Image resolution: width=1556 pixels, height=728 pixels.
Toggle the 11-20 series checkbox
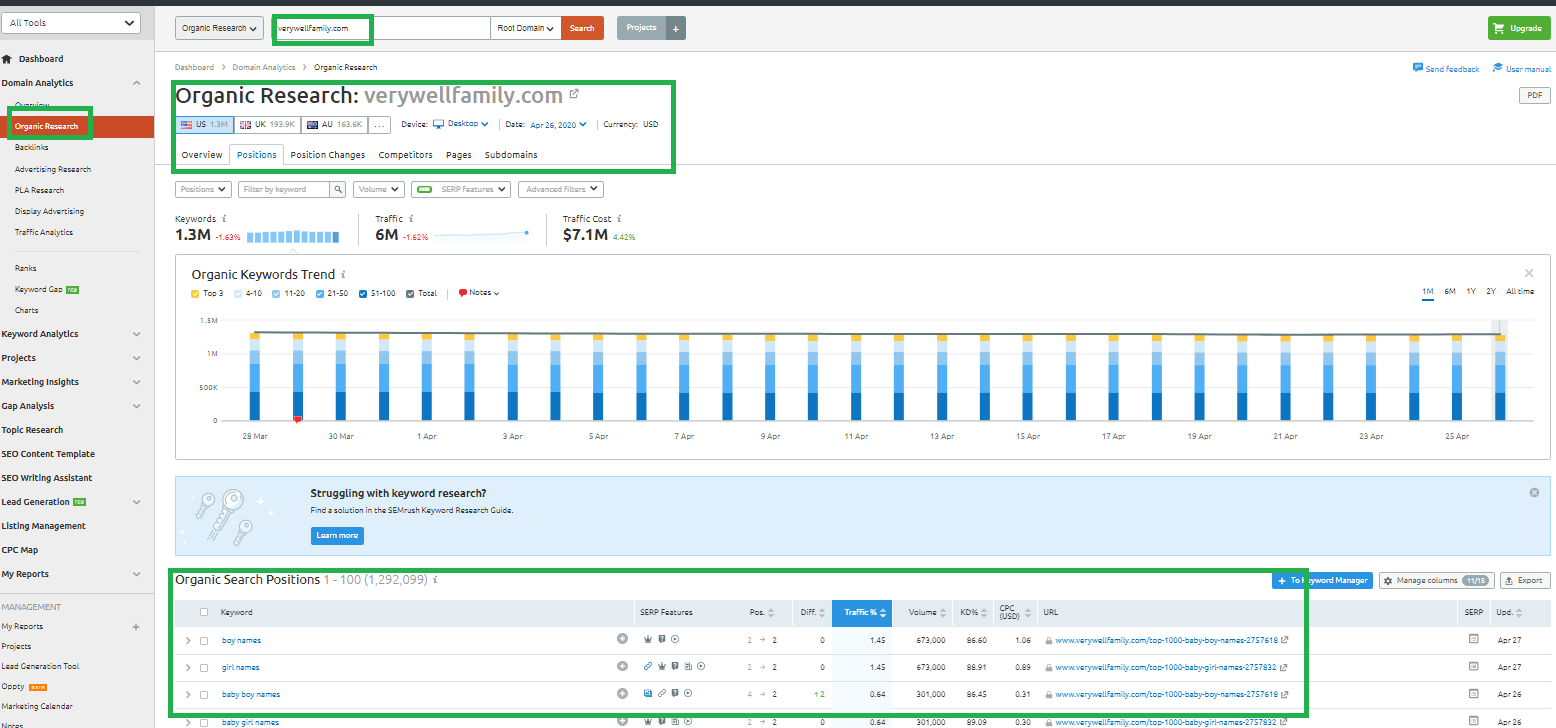pyautogui.click(x=277, y=293)
